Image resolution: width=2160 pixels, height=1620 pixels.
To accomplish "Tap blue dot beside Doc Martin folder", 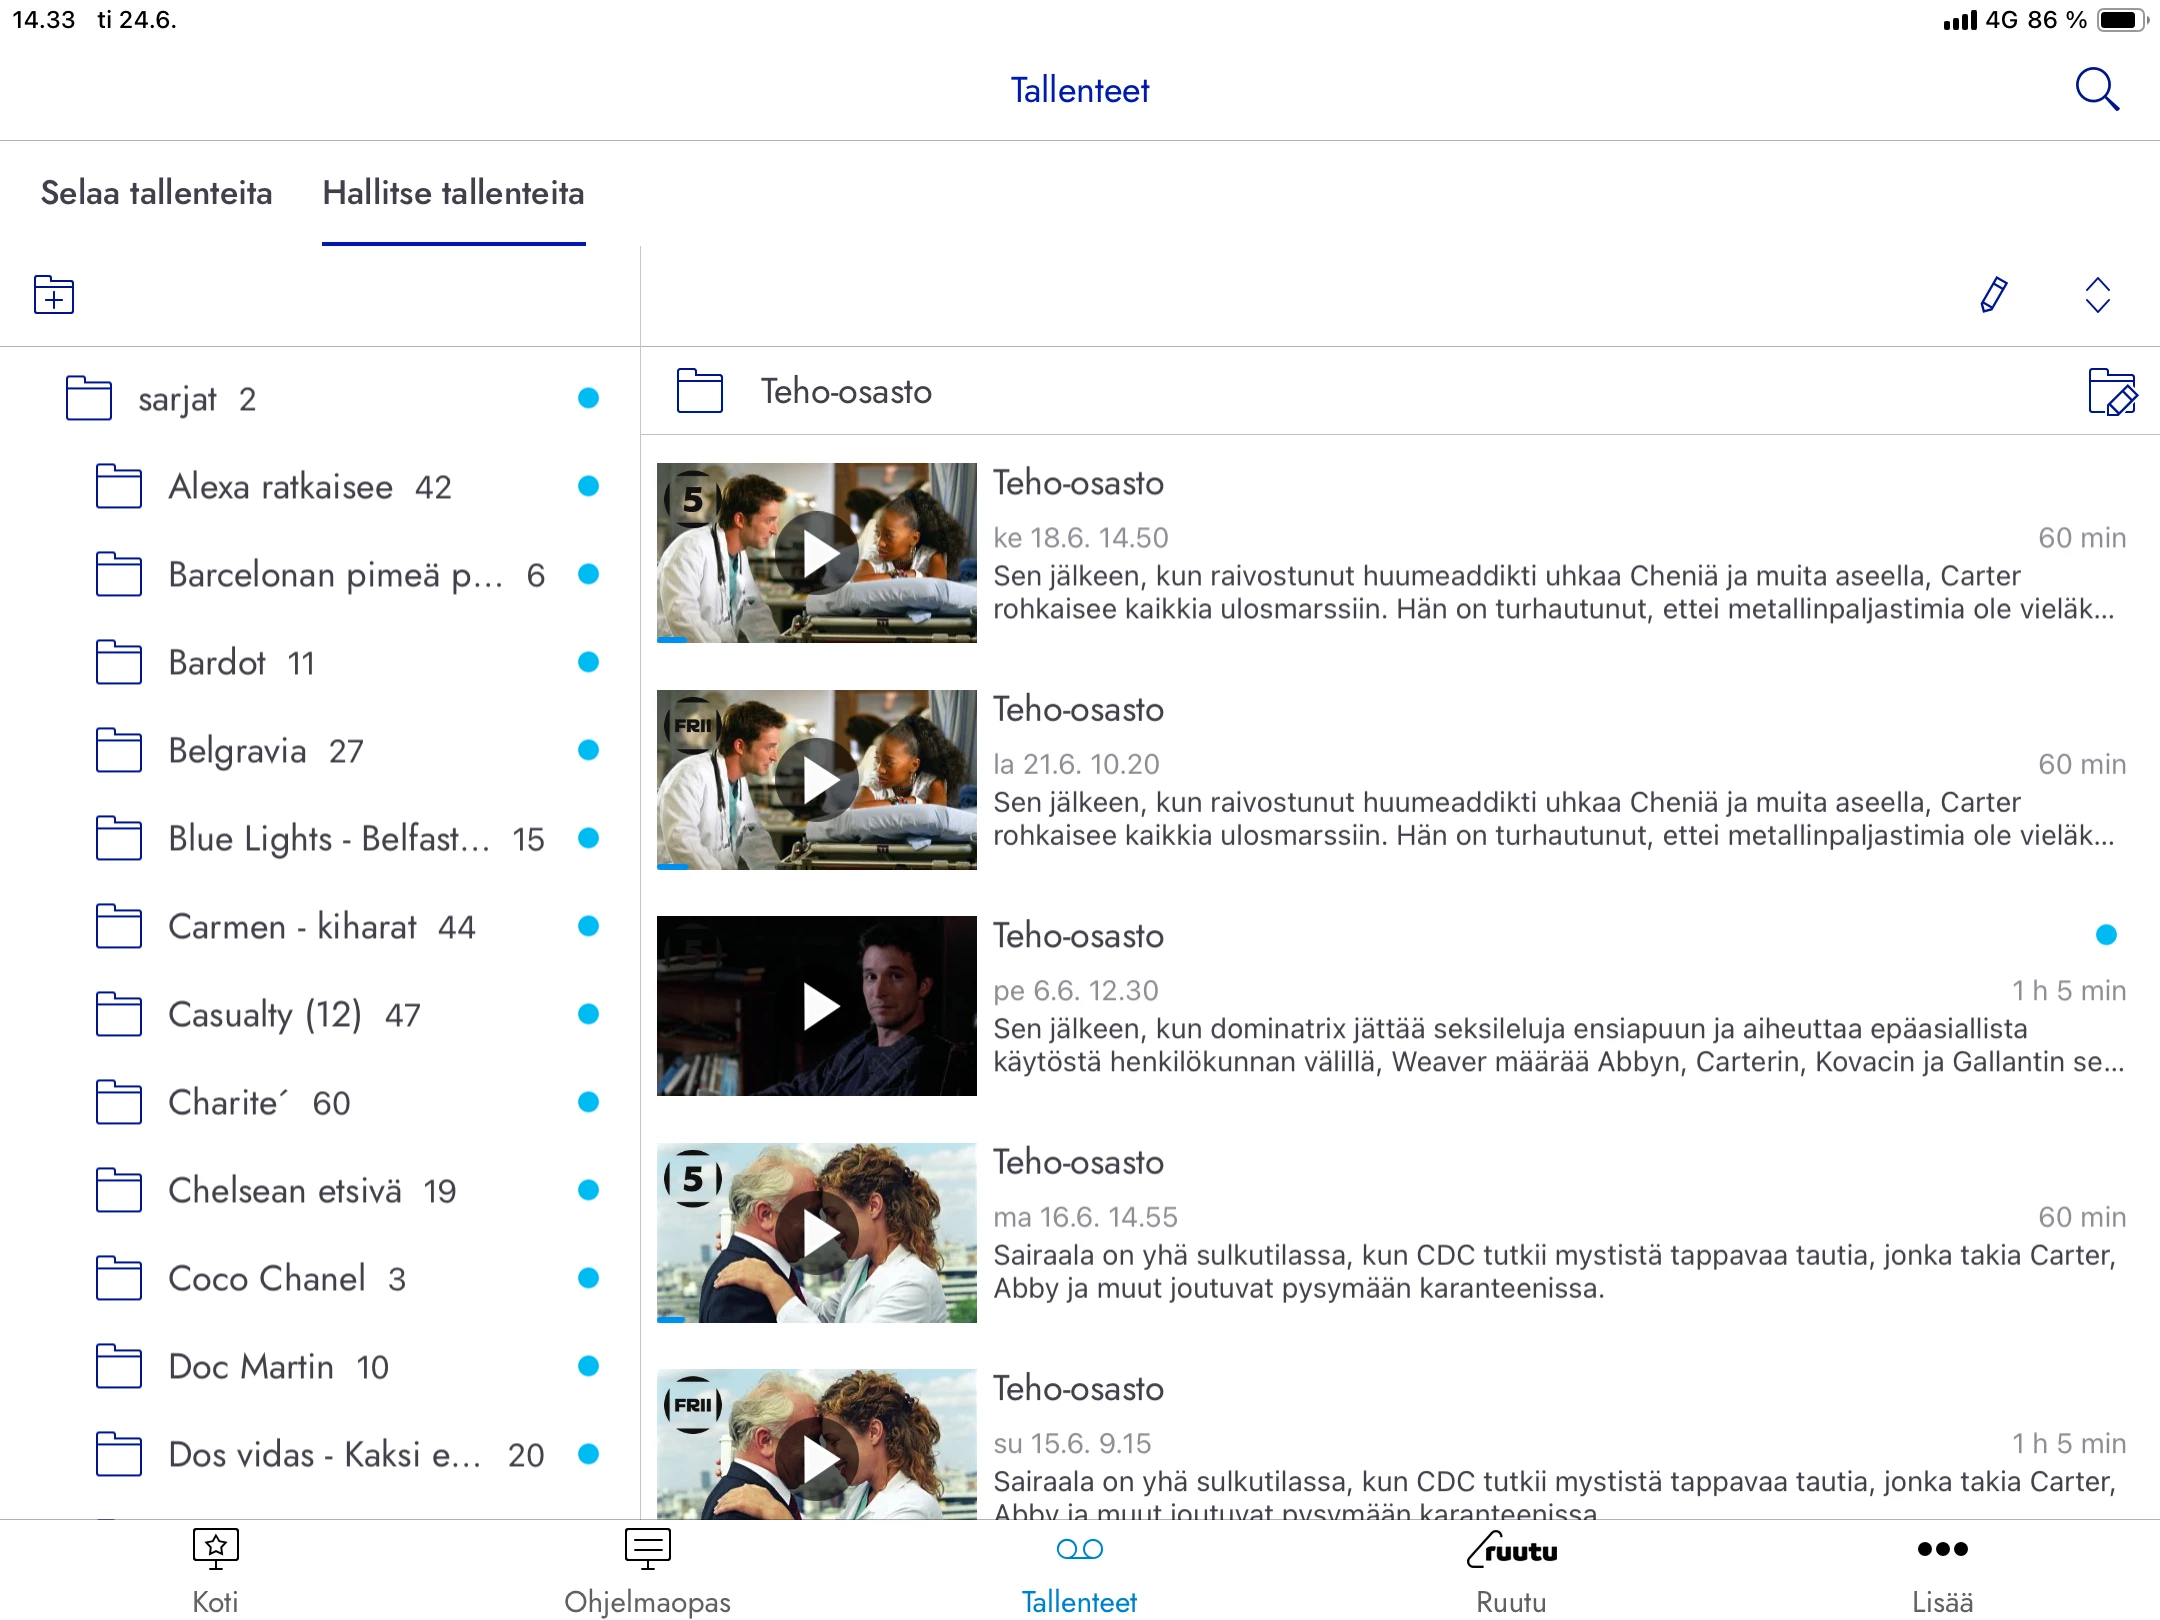I will click(588, 1366).
